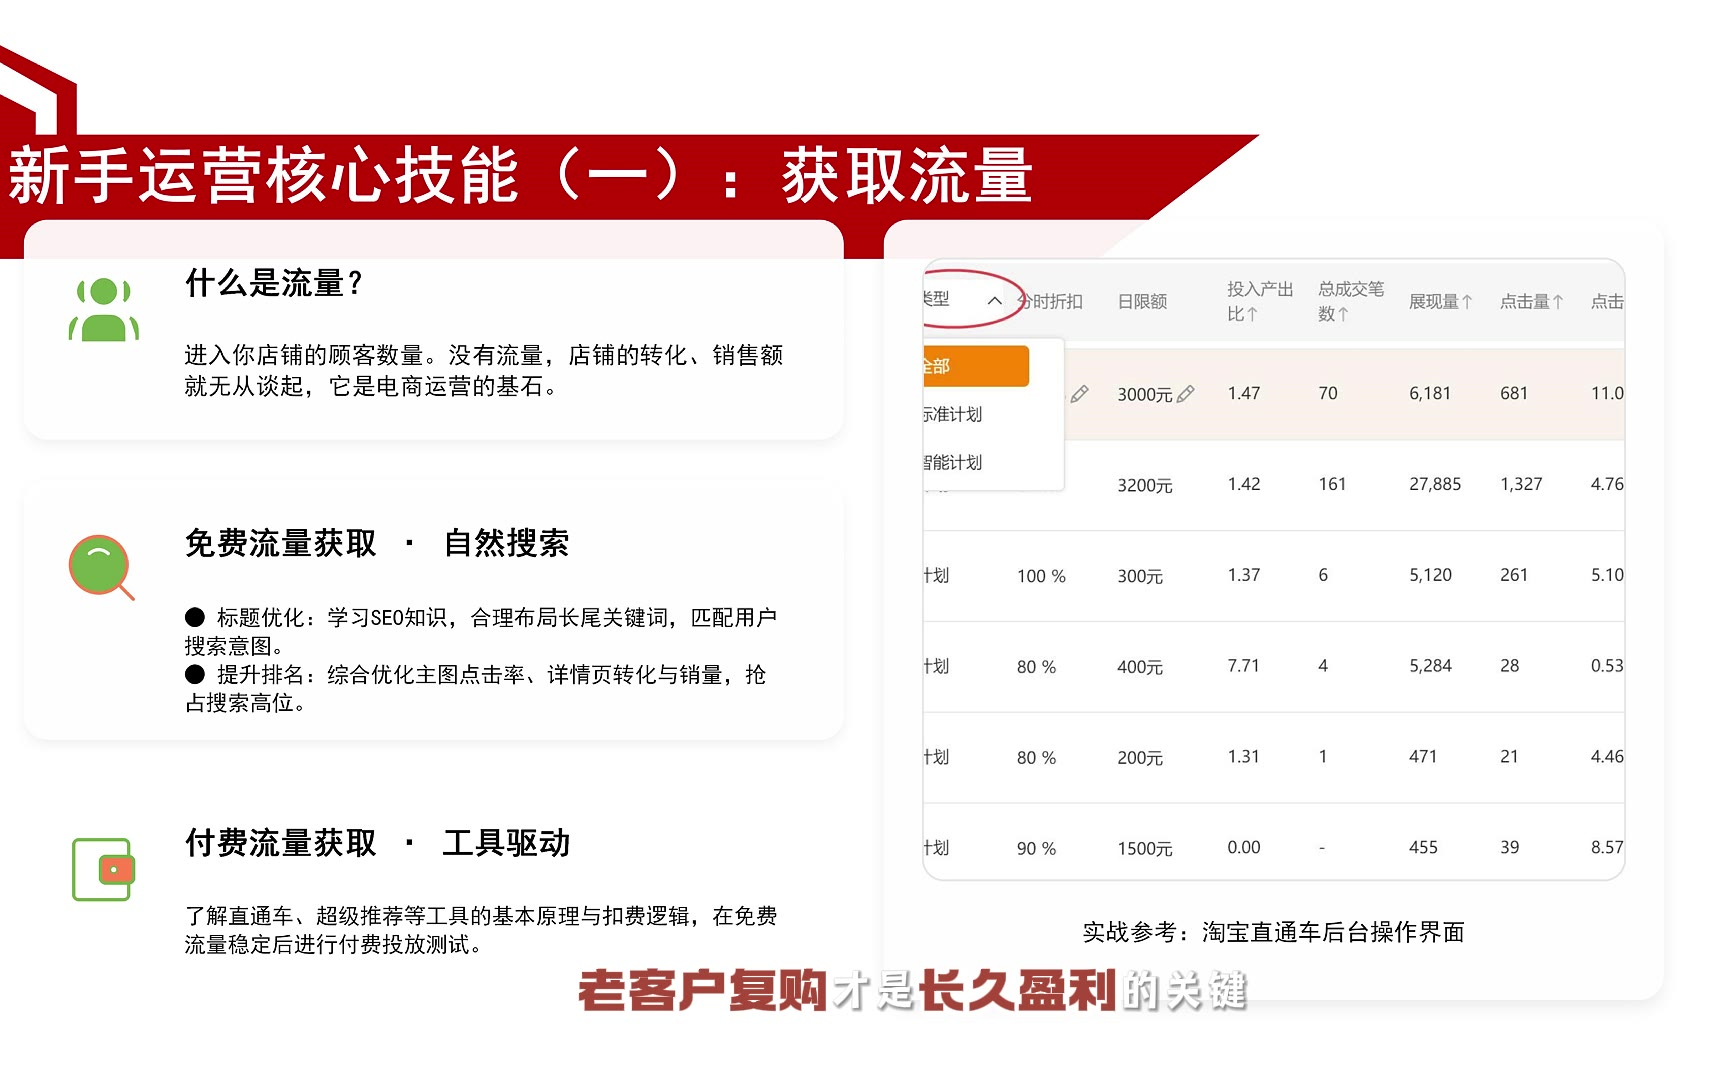1728x1080 pixels.
Task: Click the 3000元 daily limit value
Action: coord(1145,394)
